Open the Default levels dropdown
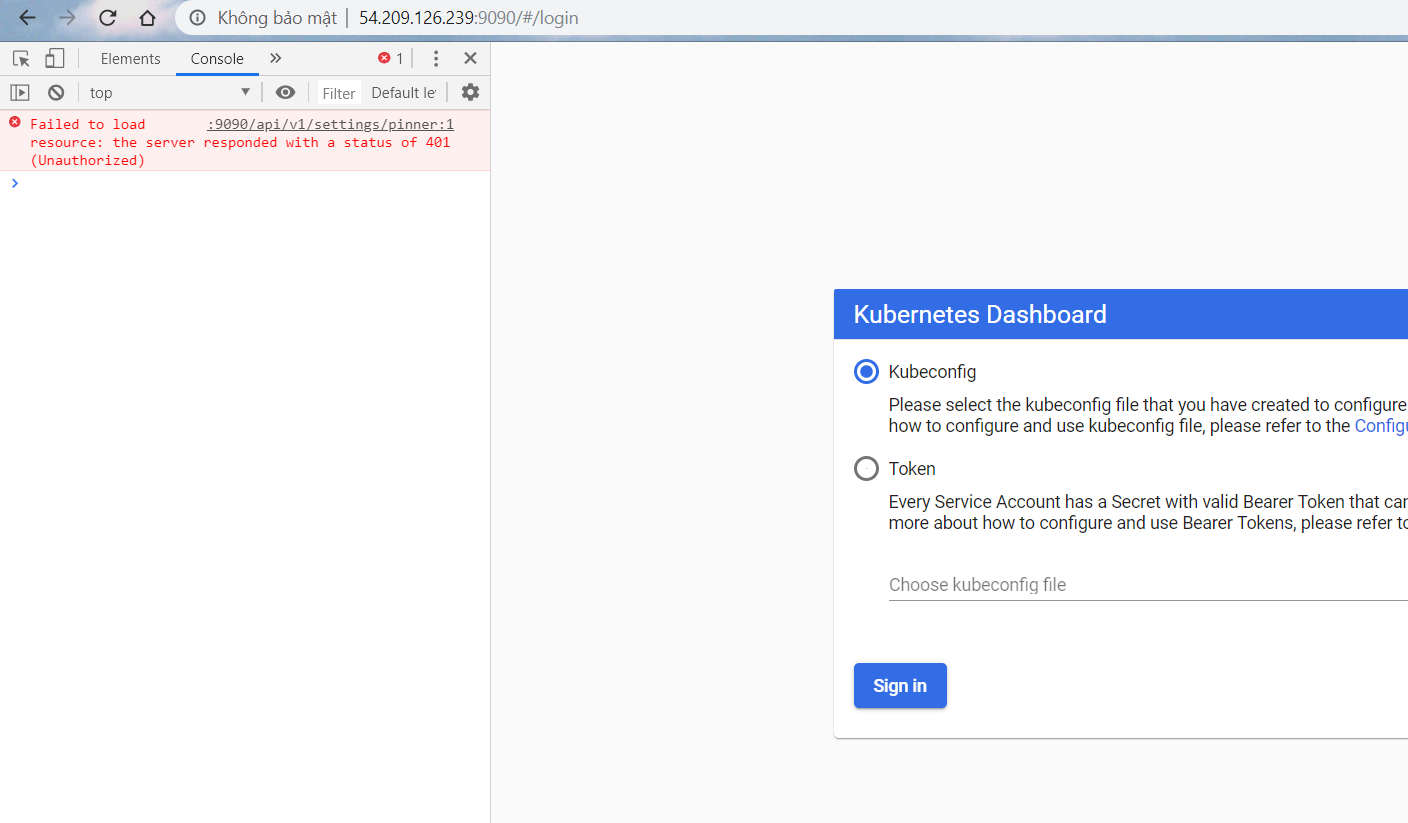The width and height of the screenshot is (1408, 823). 405,92
